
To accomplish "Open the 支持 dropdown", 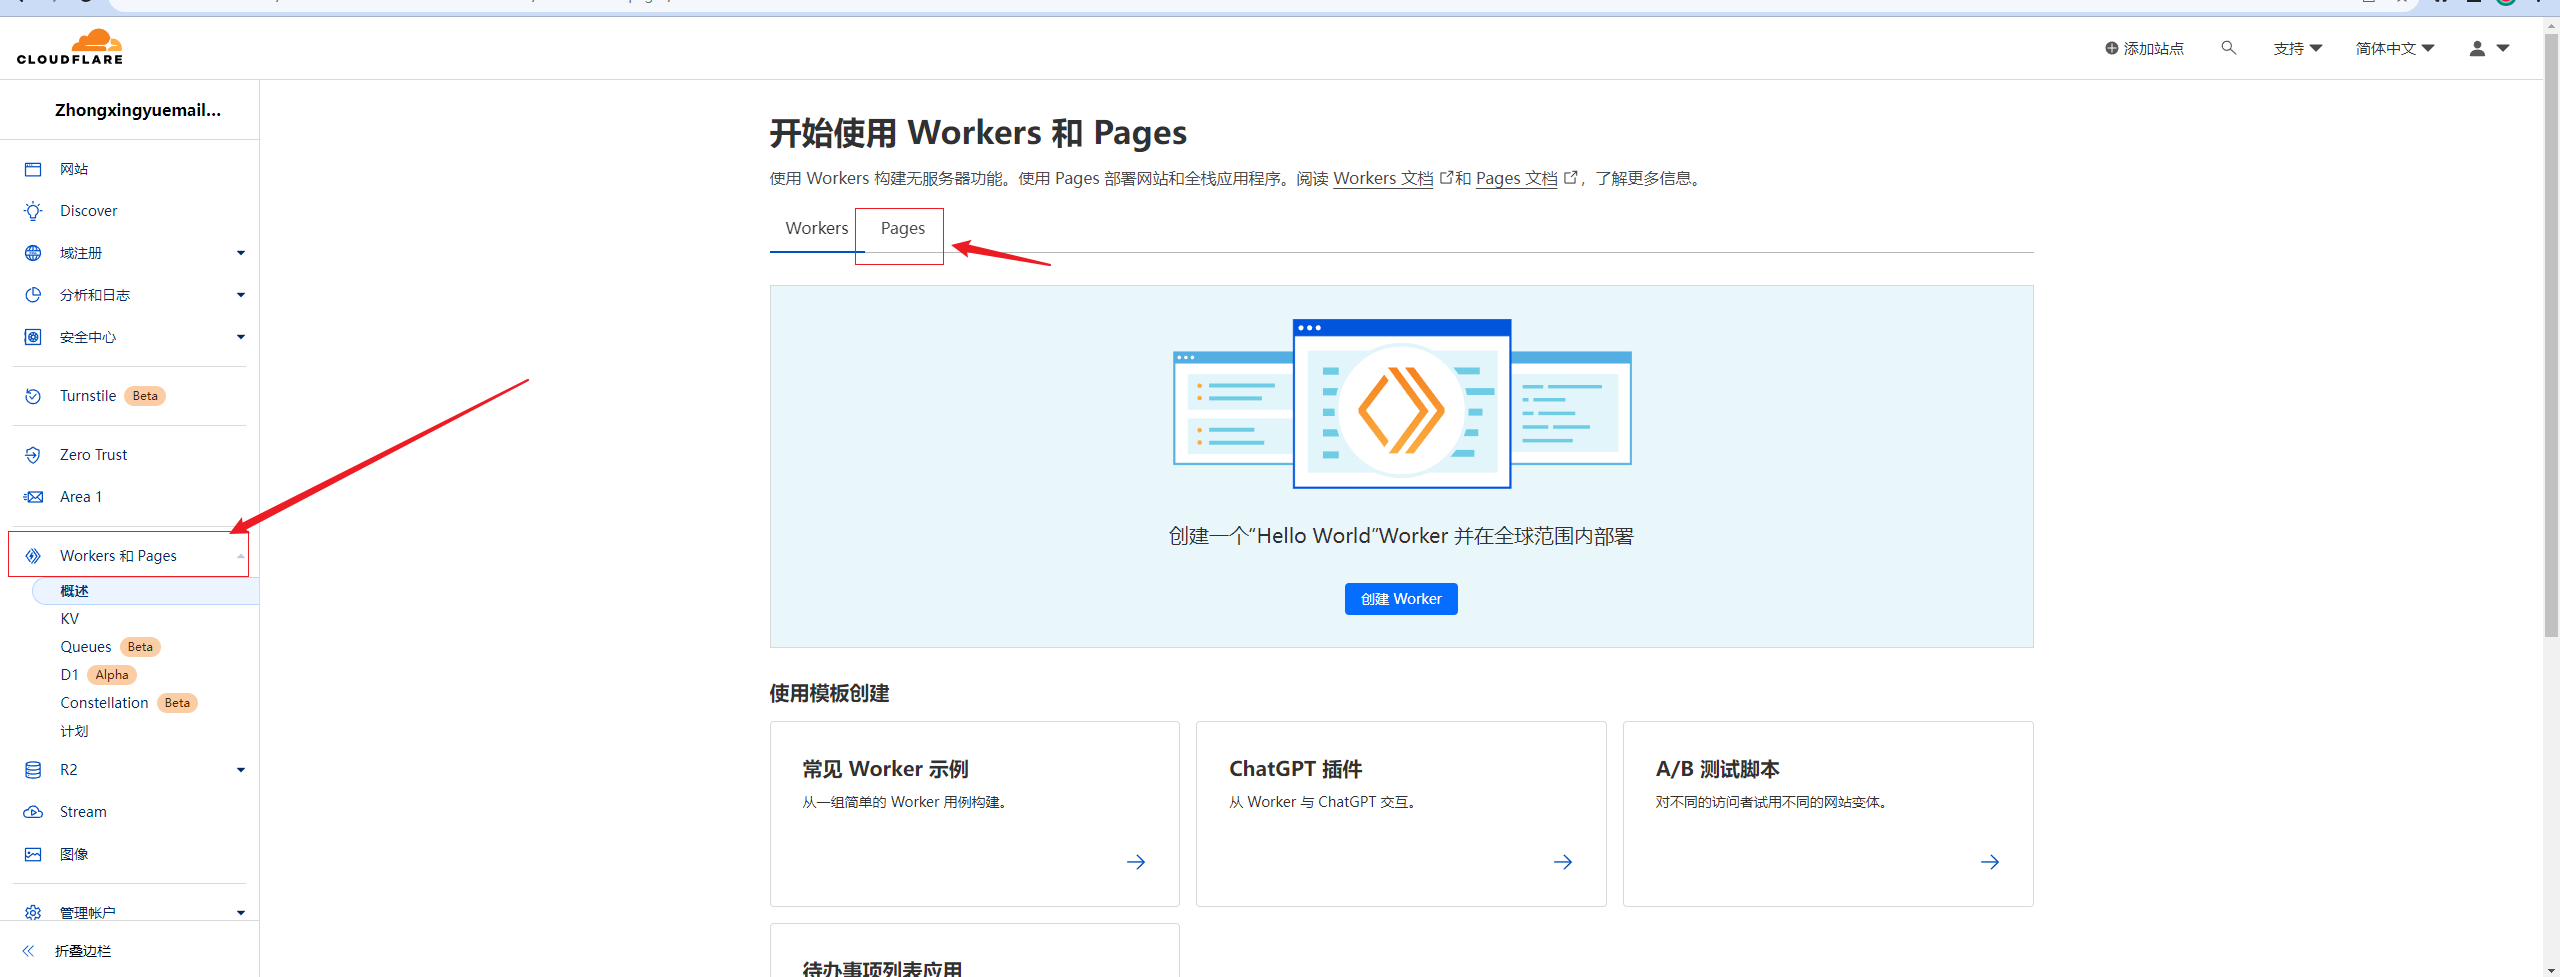I will 2297,48.
